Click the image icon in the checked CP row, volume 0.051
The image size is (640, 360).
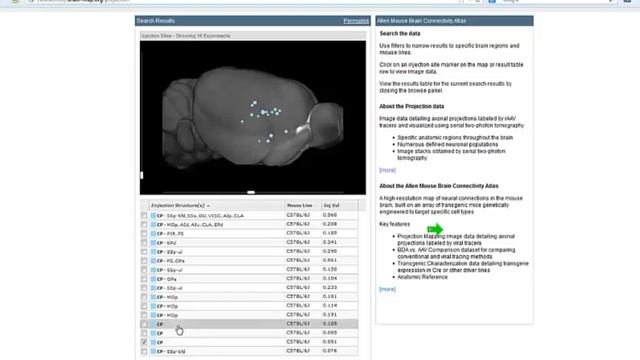(x=153, y=342)
